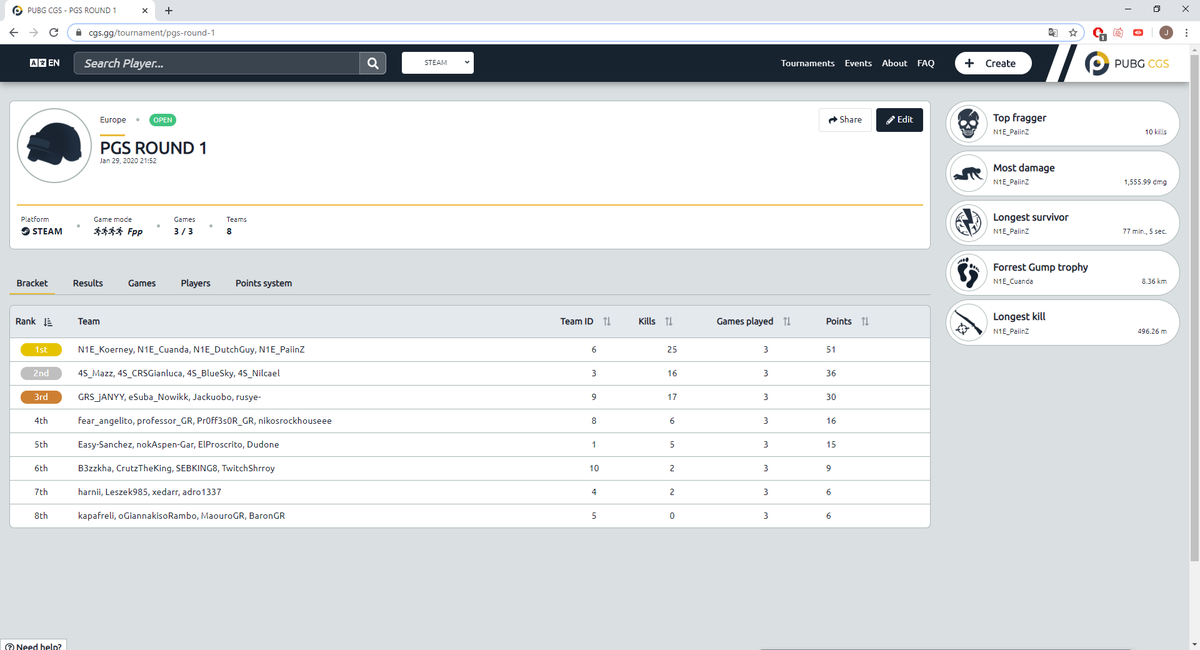Click the Longest kill sniper icon
1200x650 pixels.
pos(968,323)
